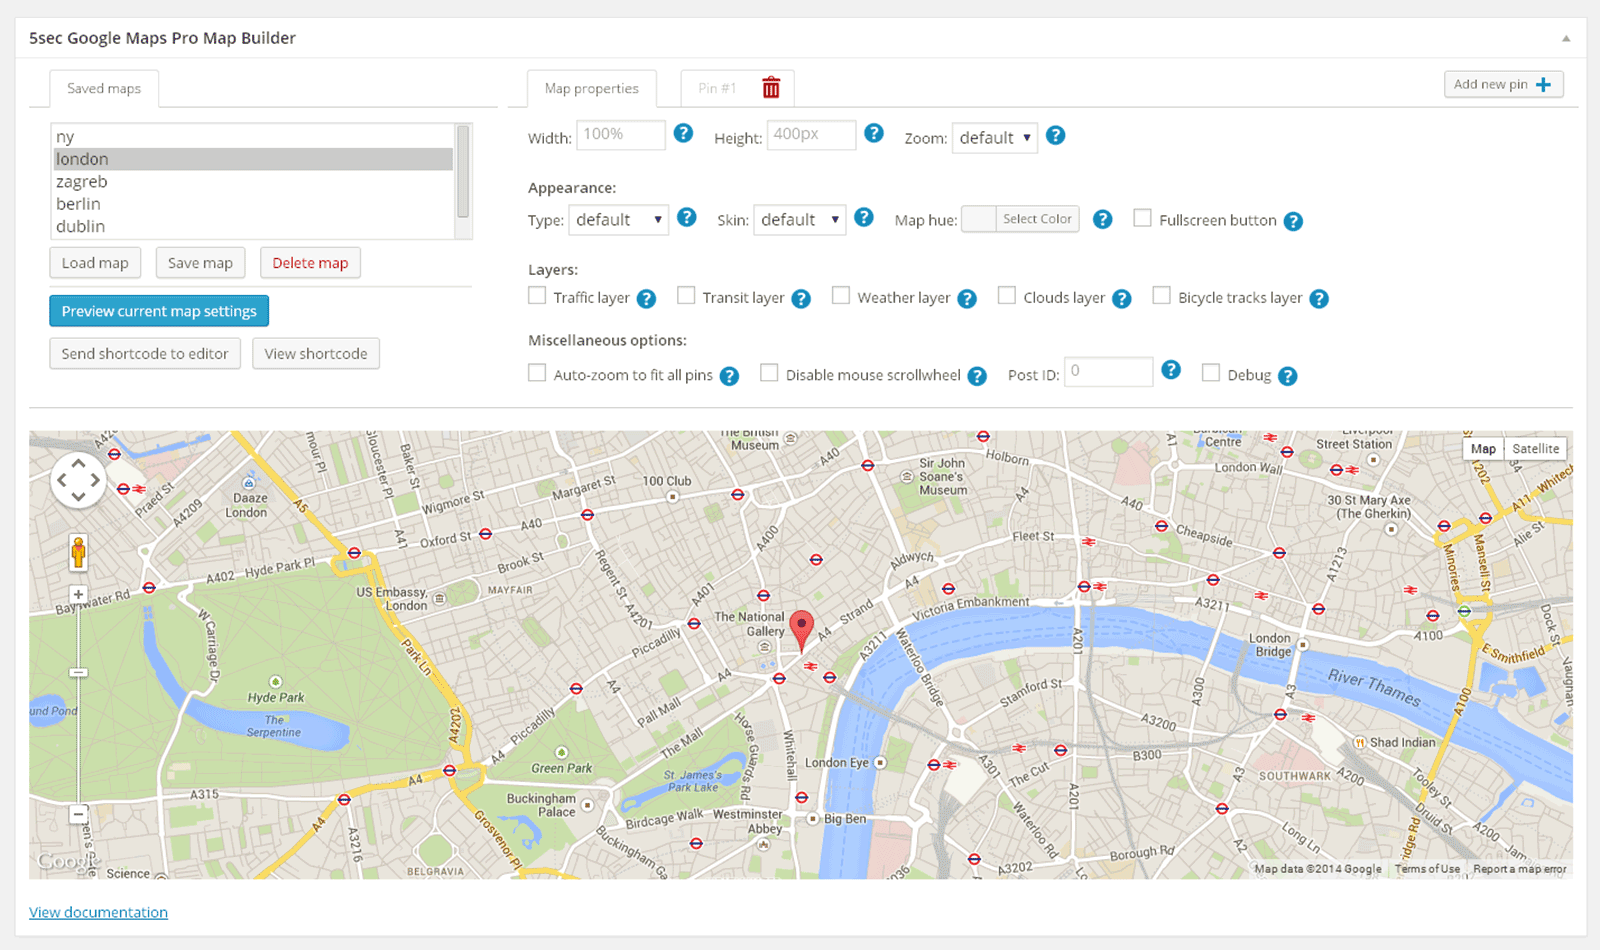Click the map pan compass control

[77, 480]
